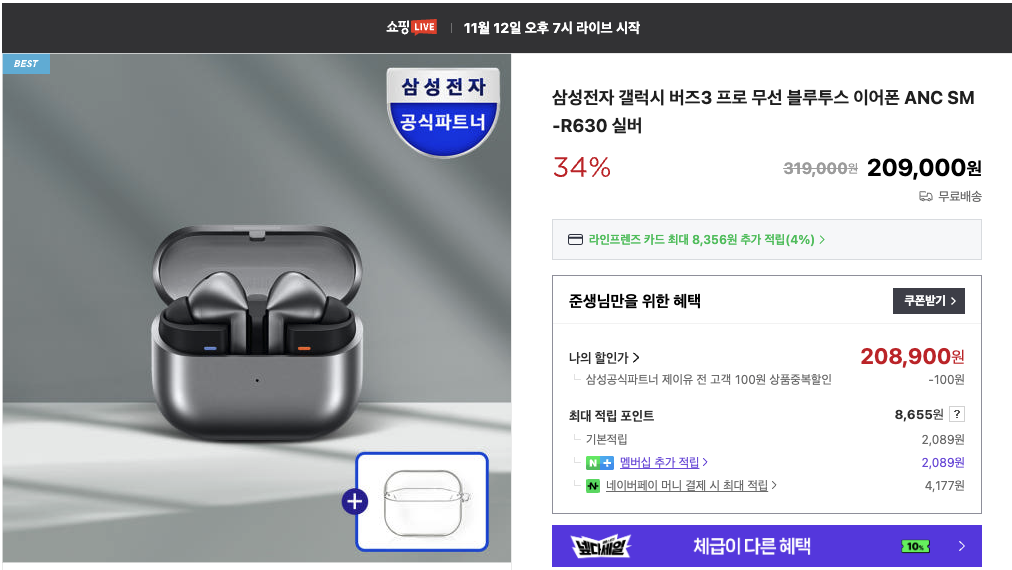Click the BEST label badge

[x=26, y=63]
